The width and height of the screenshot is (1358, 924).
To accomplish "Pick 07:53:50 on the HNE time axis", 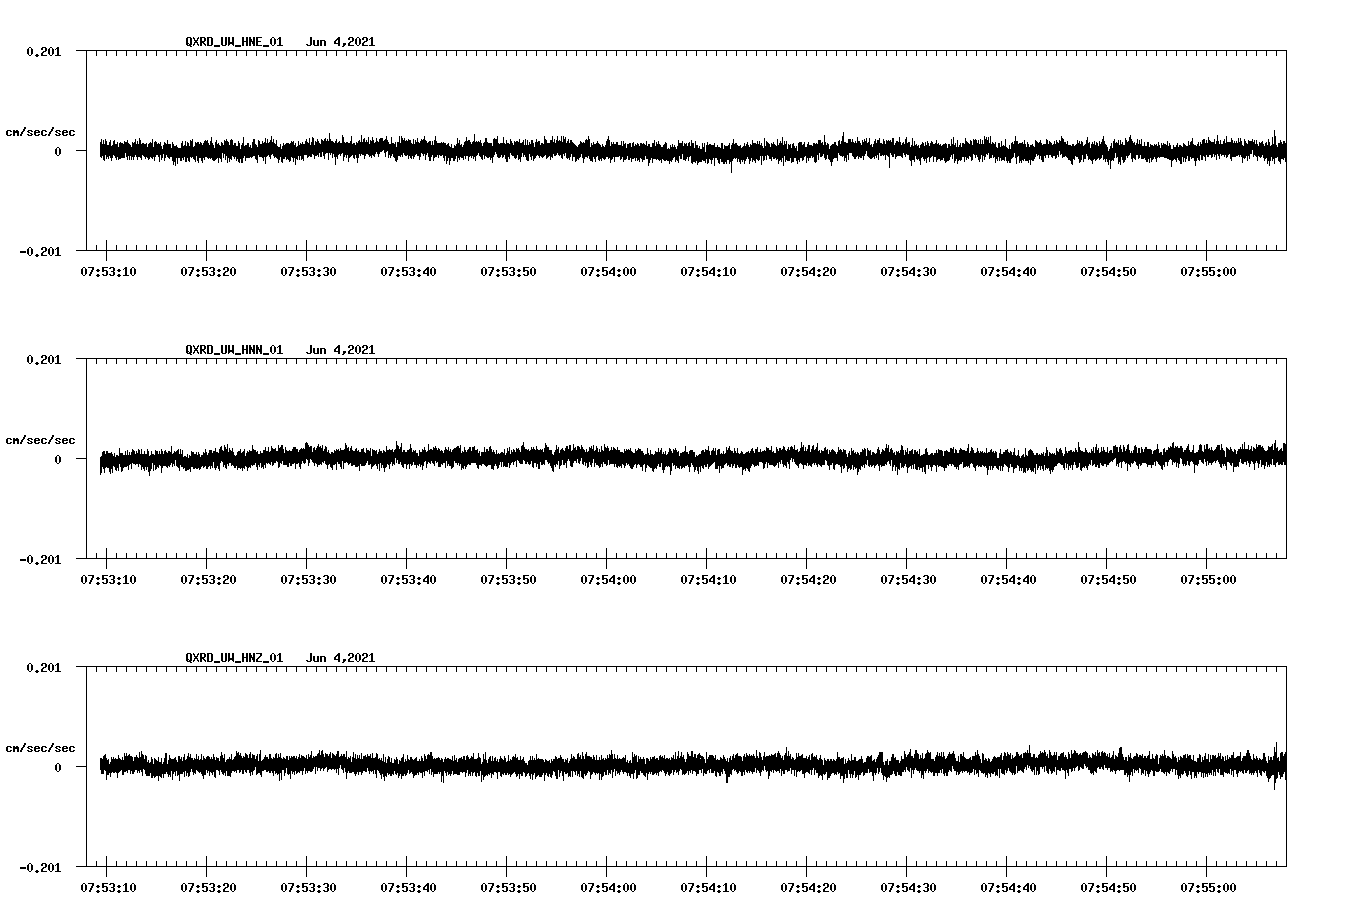I will pos(508,271).
